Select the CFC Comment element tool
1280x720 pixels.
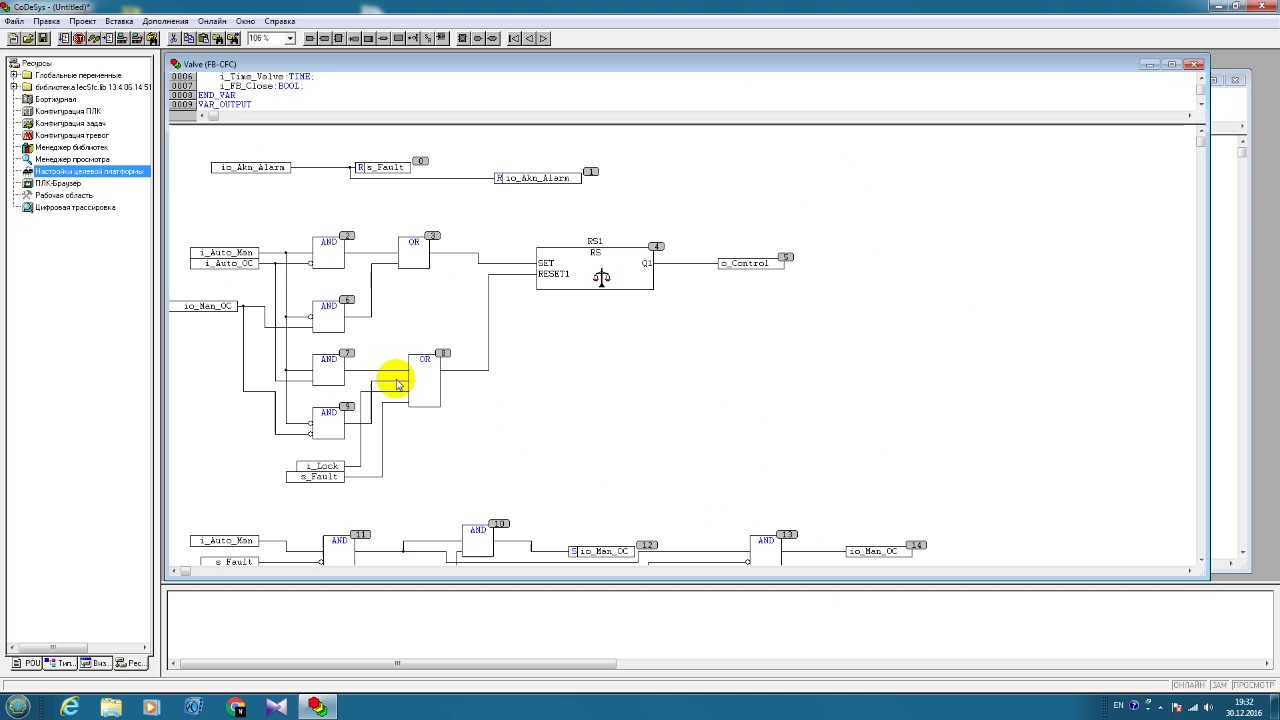coord(398,38)
